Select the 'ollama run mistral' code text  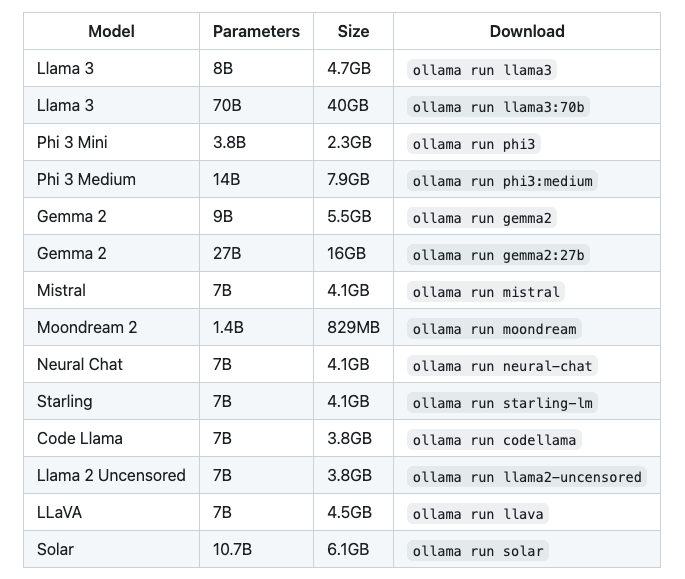[486, 291]
